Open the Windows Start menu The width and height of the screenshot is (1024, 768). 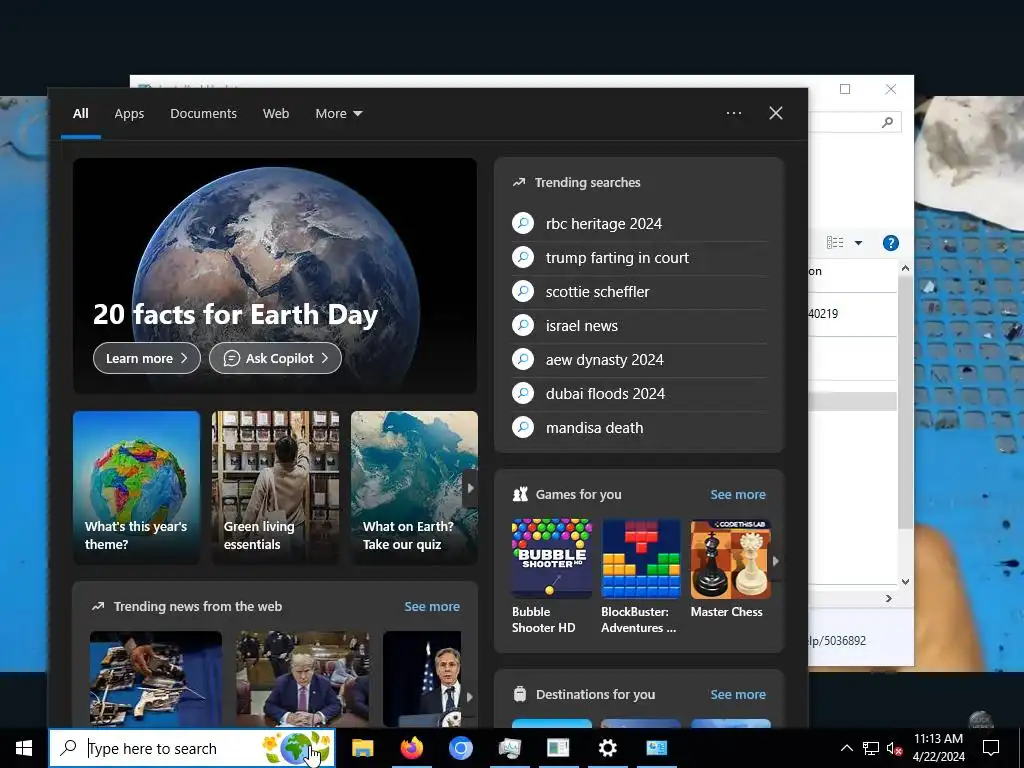[24, 748]
